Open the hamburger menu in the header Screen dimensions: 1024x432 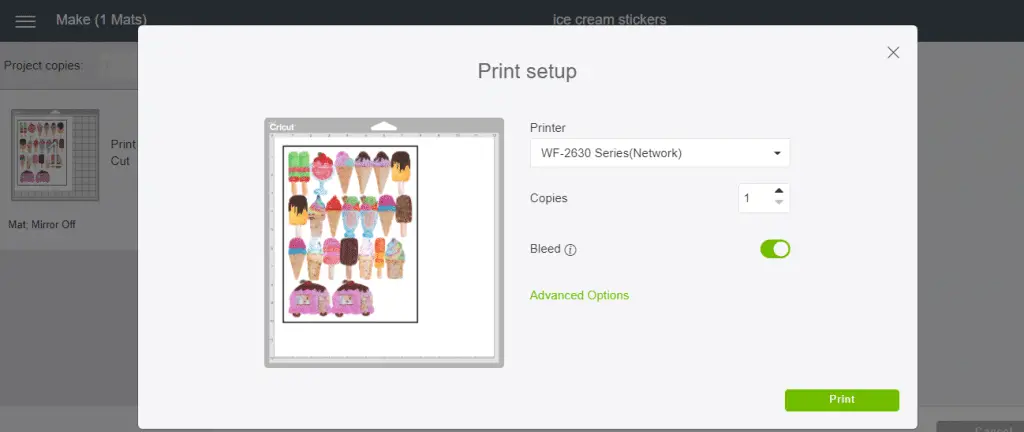tap(25, 21)
